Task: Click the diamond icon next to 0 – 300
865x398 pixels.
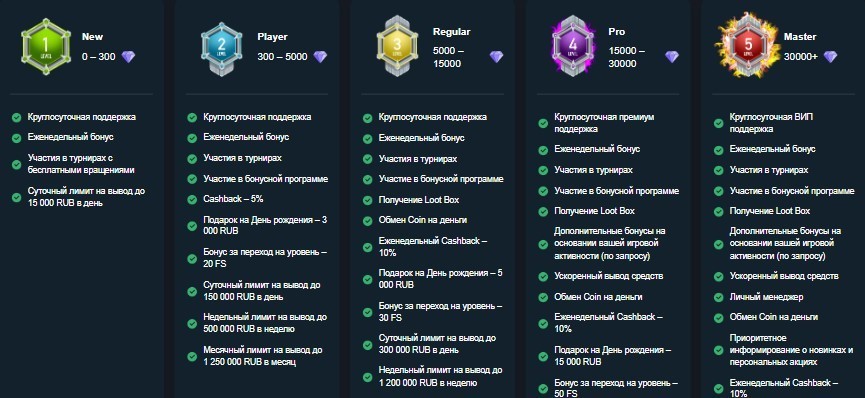Action: coord(128,56)
